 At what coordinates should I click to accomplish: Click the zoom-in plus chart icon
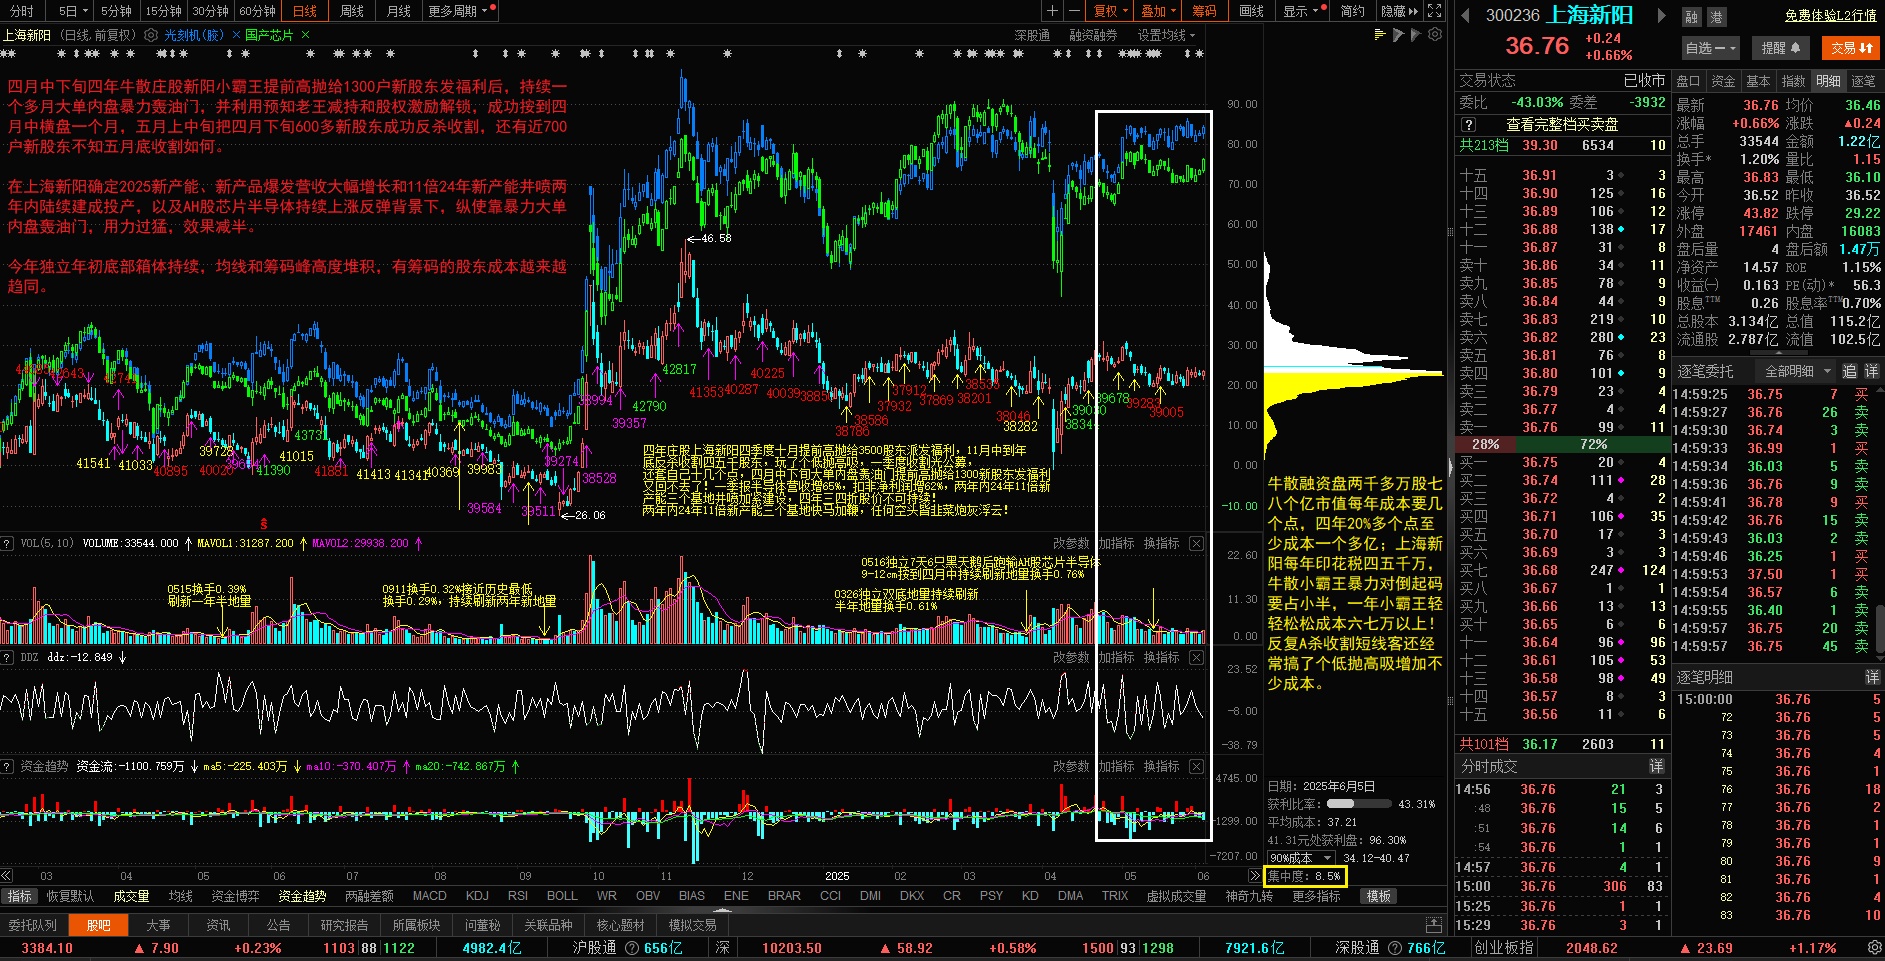point(1052,11)
